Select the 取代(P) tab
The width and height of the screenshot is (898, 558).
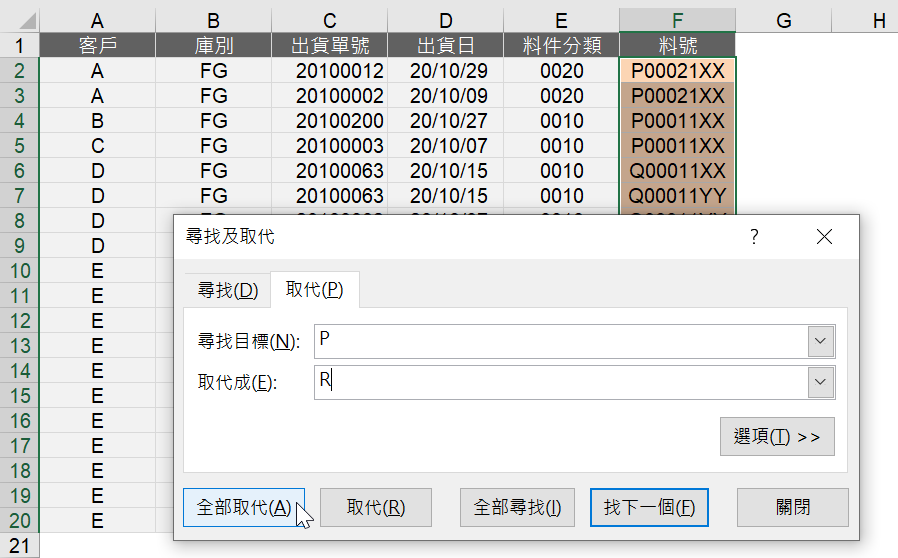click(314, 290)
